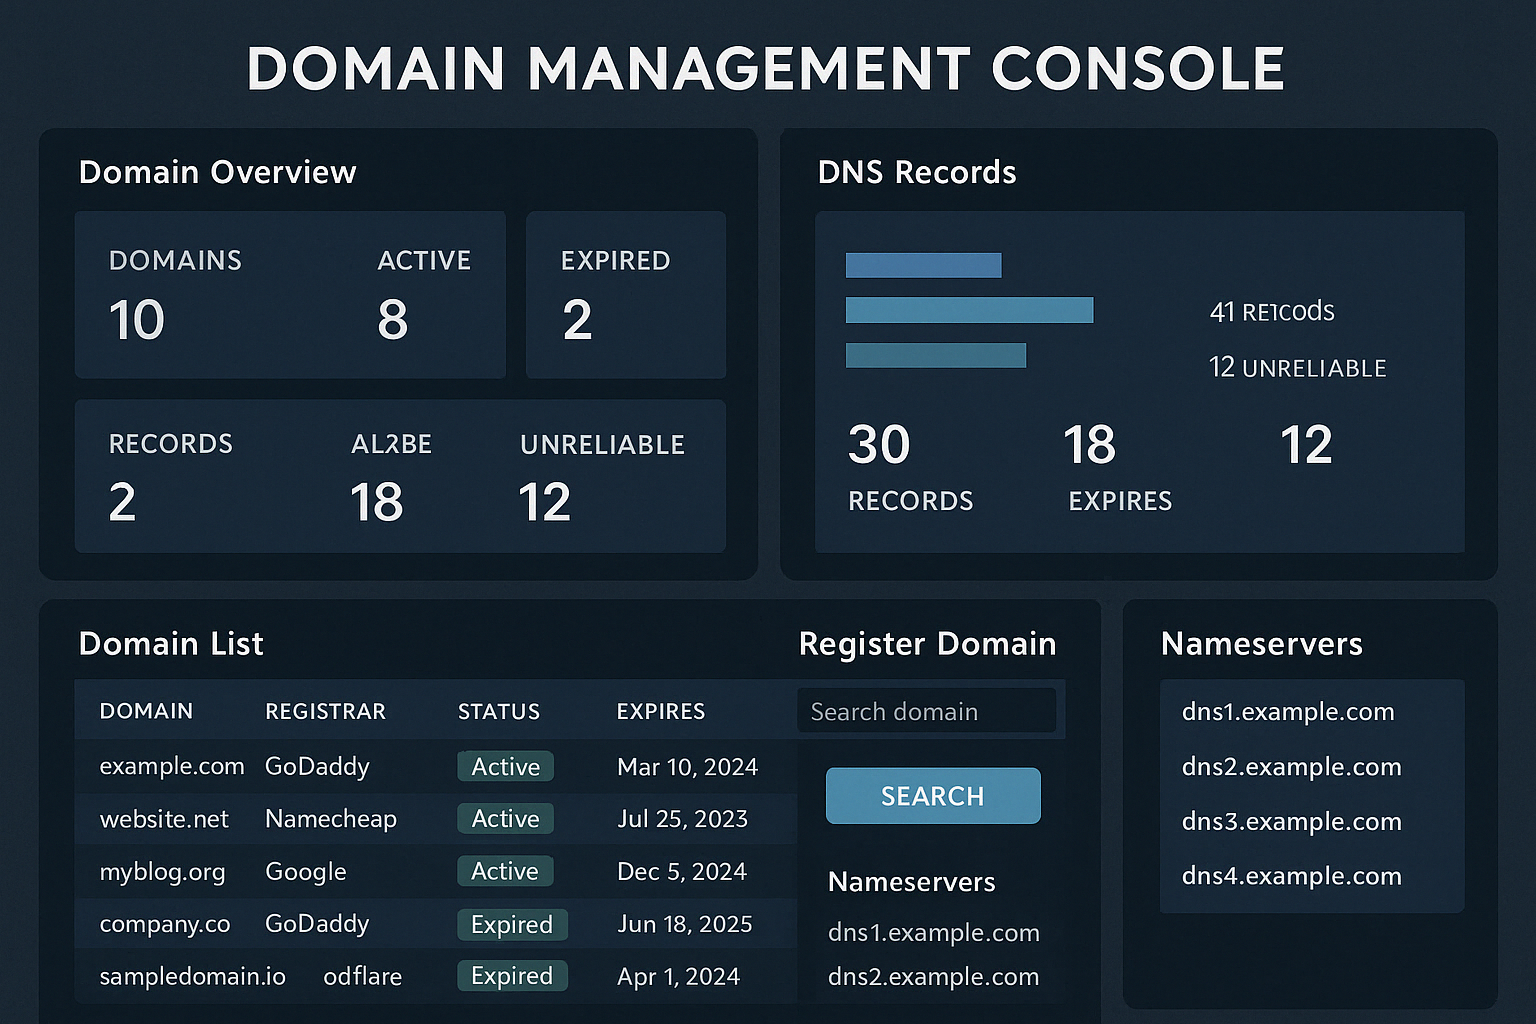Click the DOMAIN column header
This screenshot has width=1536, height=1024.
[146, 711]
